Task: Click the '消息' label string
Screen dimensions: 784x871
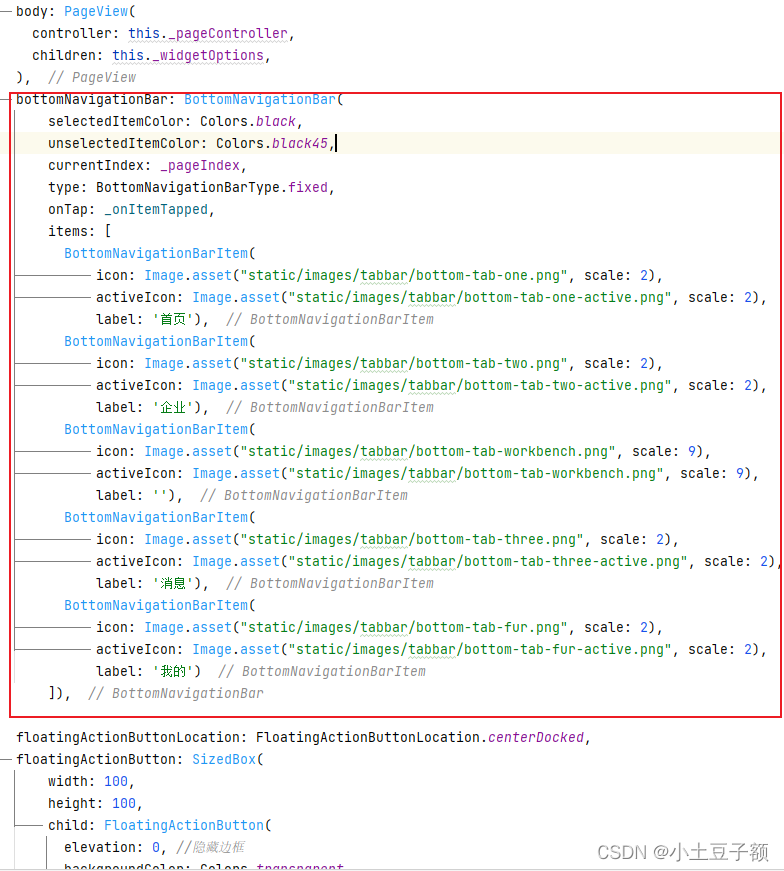Action: [x=173, y=583]
